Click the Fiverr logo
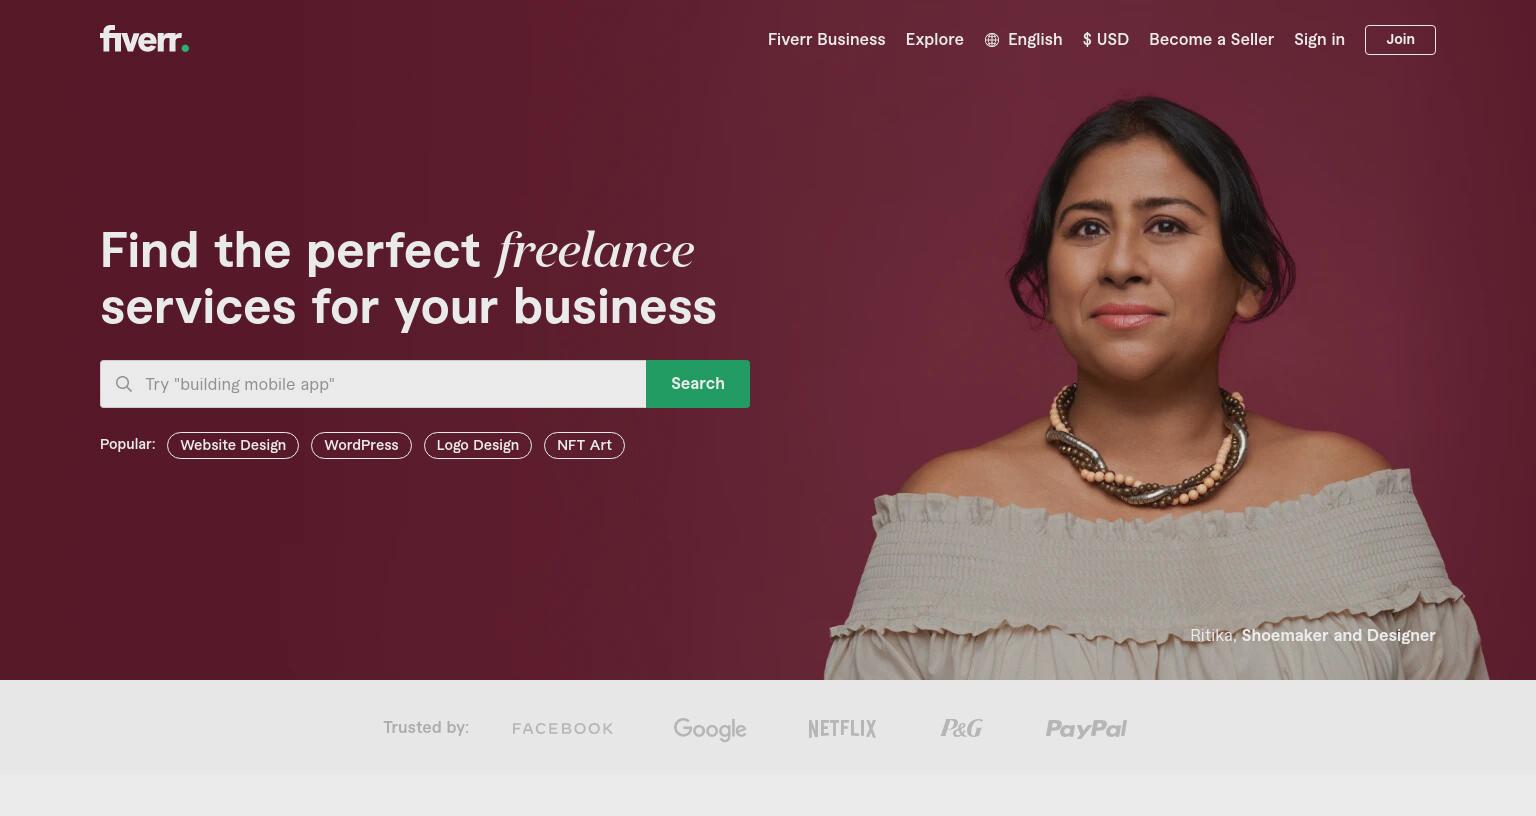 click(x=144, y=39)
